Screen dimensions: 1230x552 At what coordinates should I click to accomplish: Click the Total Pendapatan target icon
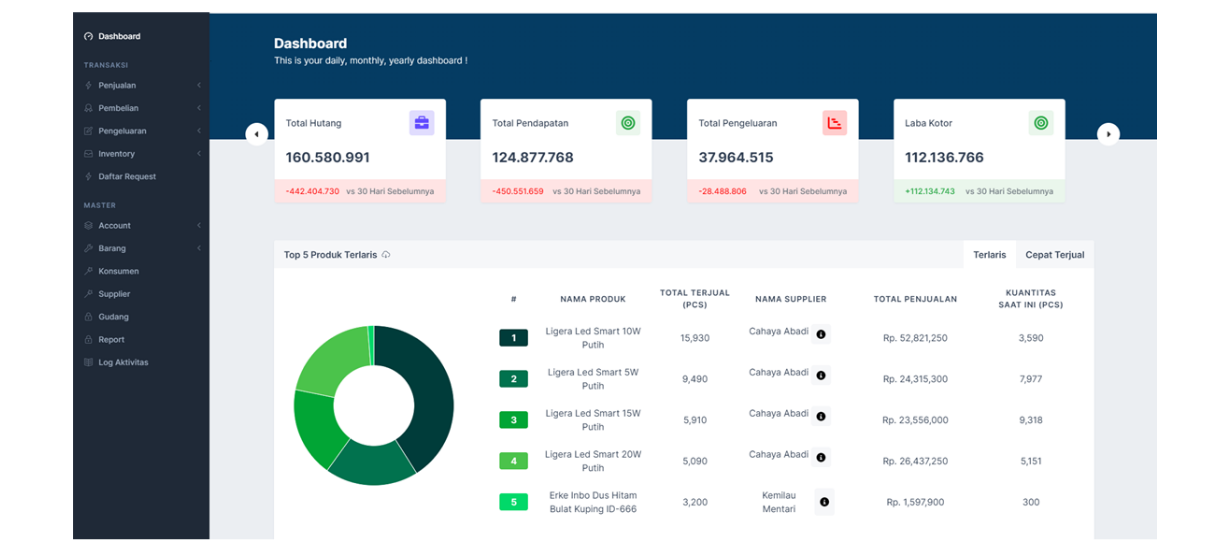pyautogui.click(x=628, y=123)
